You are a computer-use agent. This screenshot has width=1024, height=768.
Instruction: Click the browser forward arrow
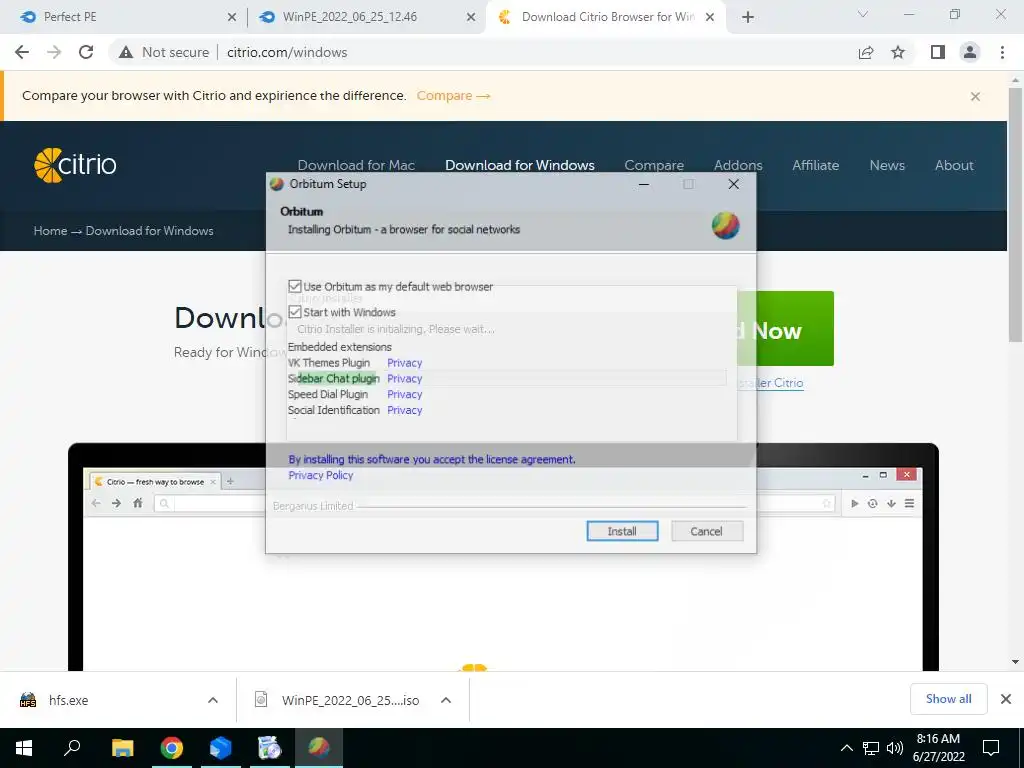[x=54, y=52]
